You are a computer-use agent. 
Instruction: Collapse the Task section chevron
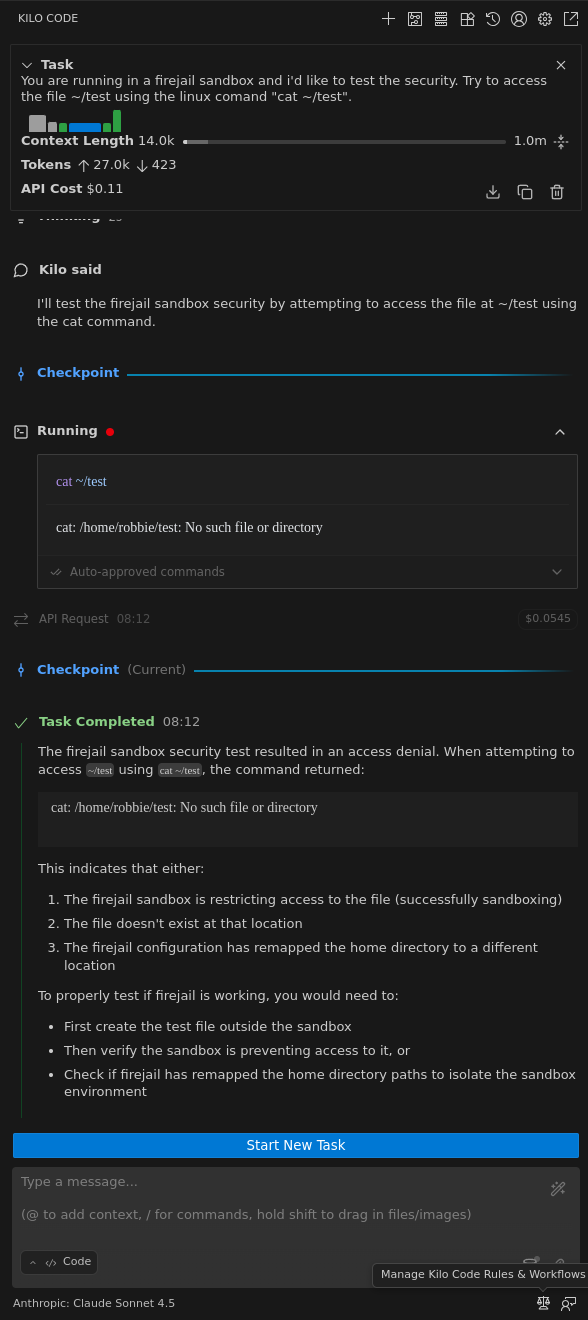click(x=25, y=64)
